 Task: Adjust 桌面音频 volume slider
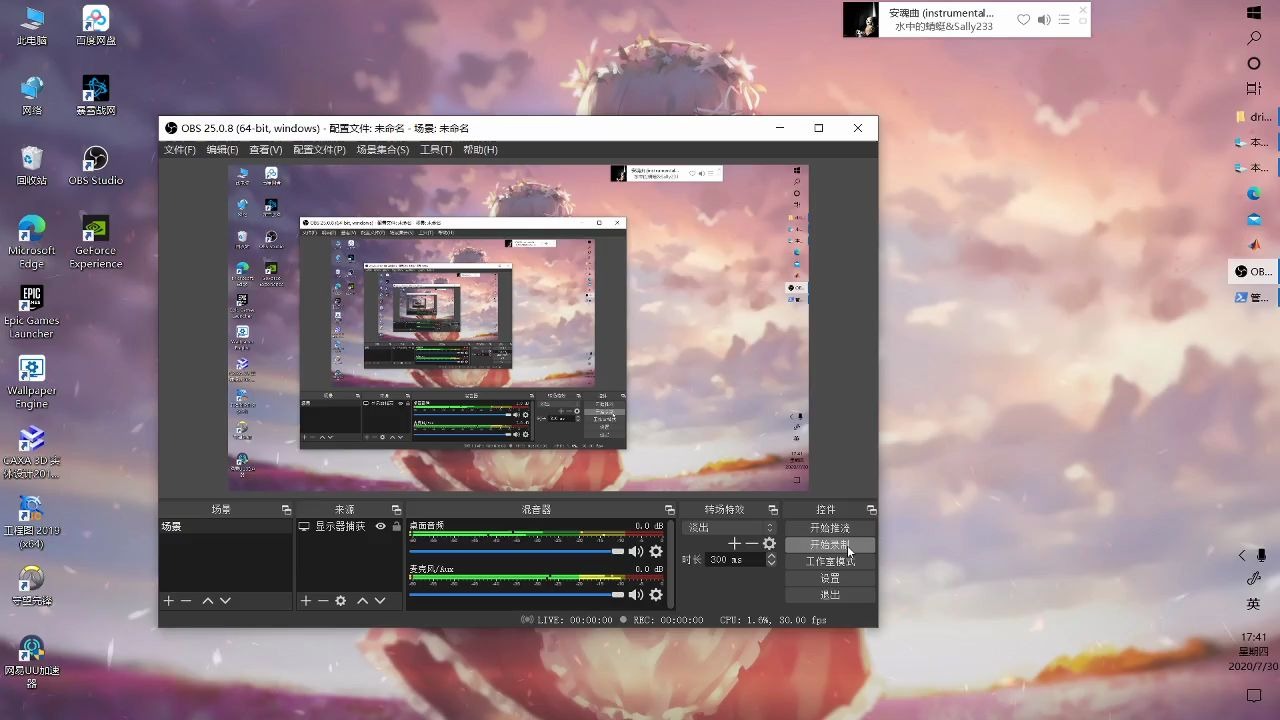point(517,551)
